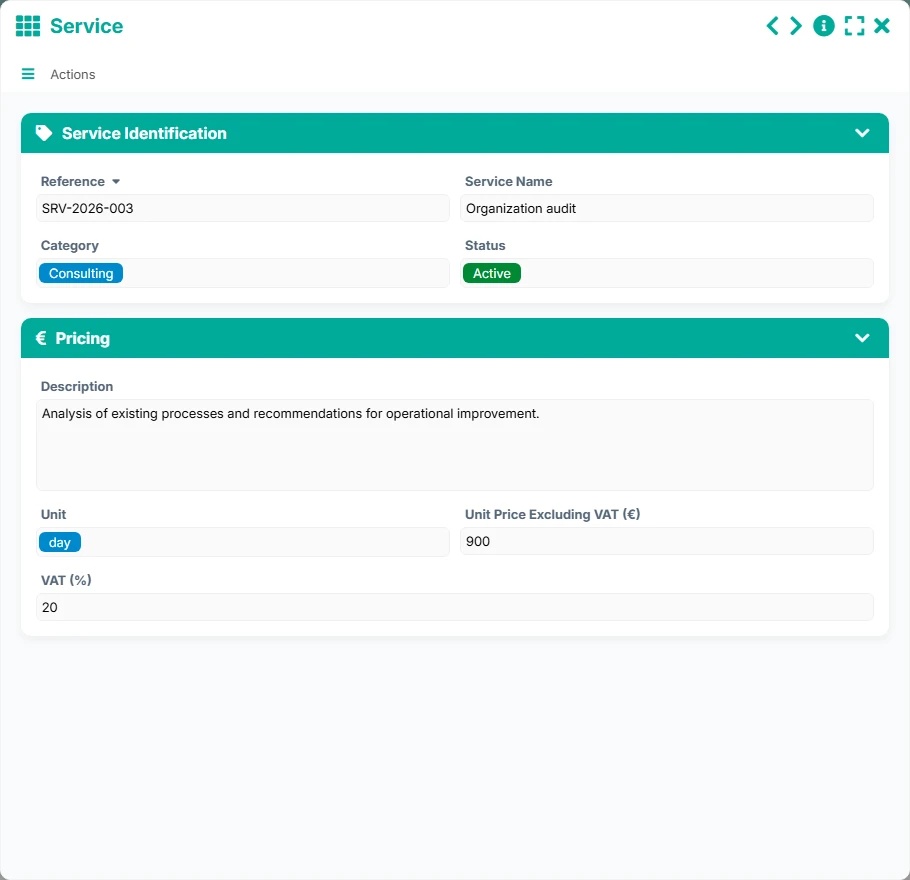Click the Service Identification heading
This screenshot has height=880, width=910.
(x=144, y=133)
